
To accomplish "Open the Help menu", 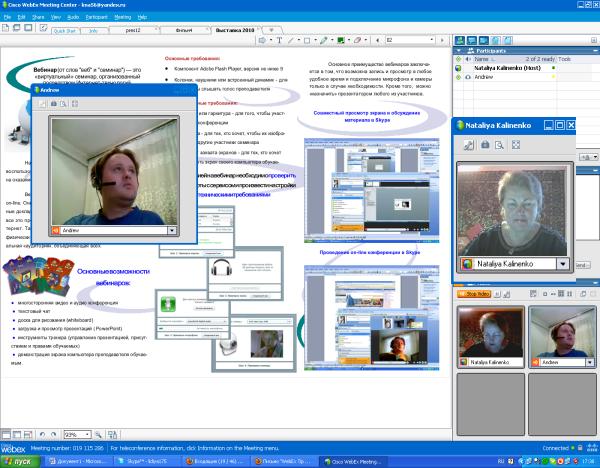I will 142,17.
